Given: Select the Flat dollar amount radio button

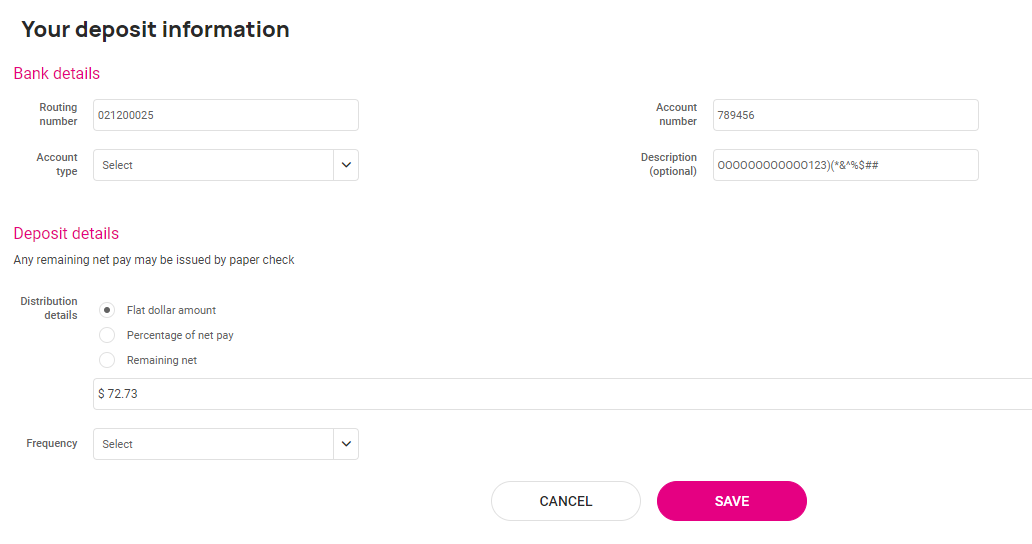Looking at the screenshot, I should click(107, 310).
